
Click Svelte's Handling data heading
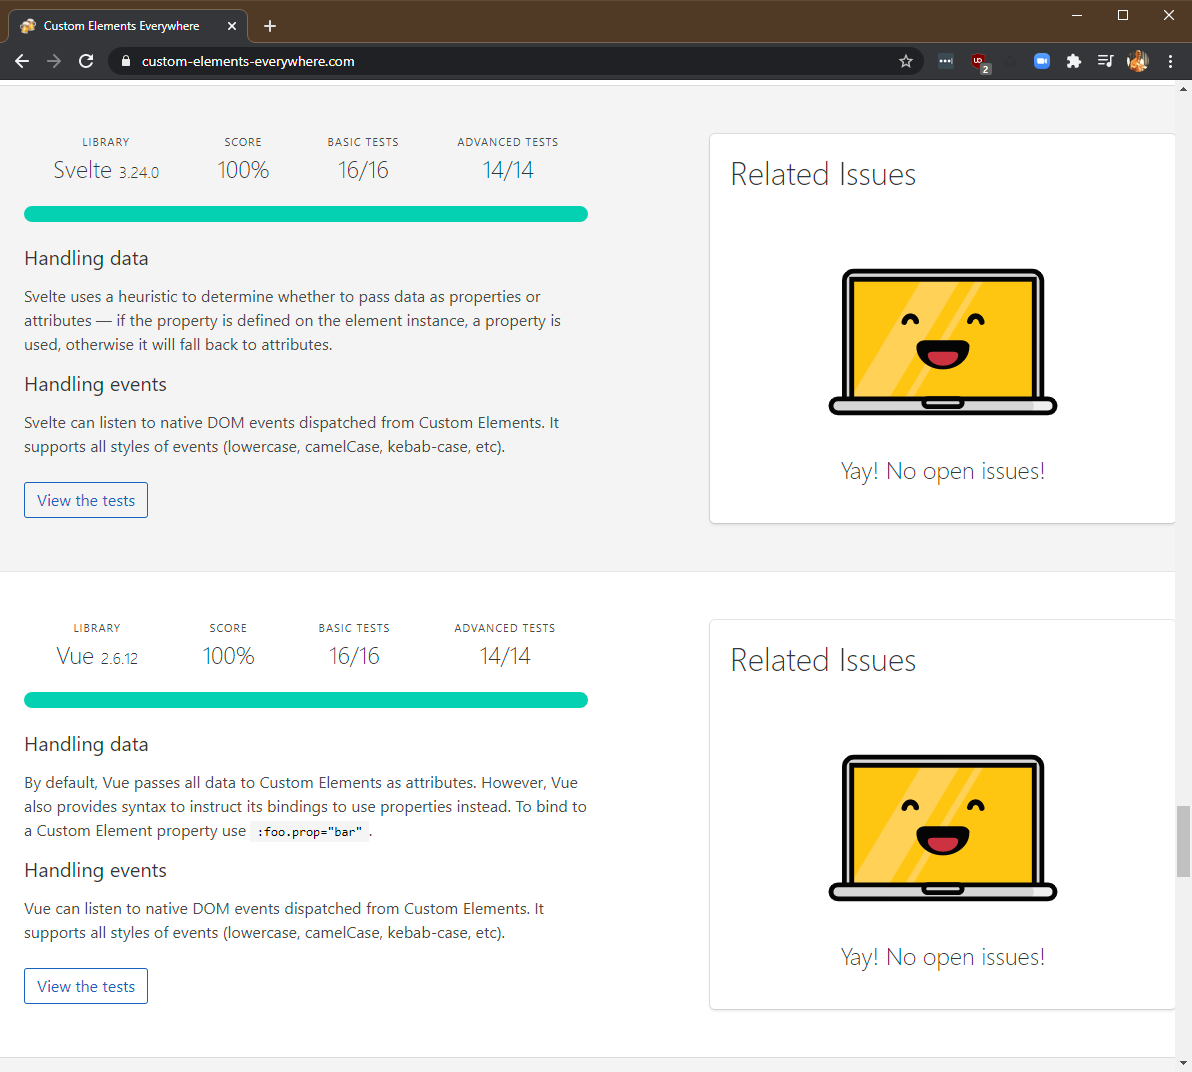(x=86, y=258)
